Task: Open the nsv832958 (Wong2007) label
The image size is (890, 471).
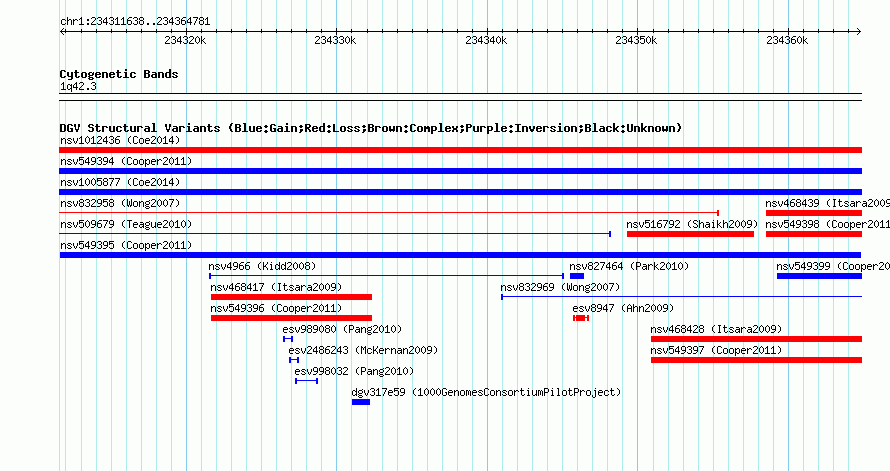Action: (x=120, y=203)
